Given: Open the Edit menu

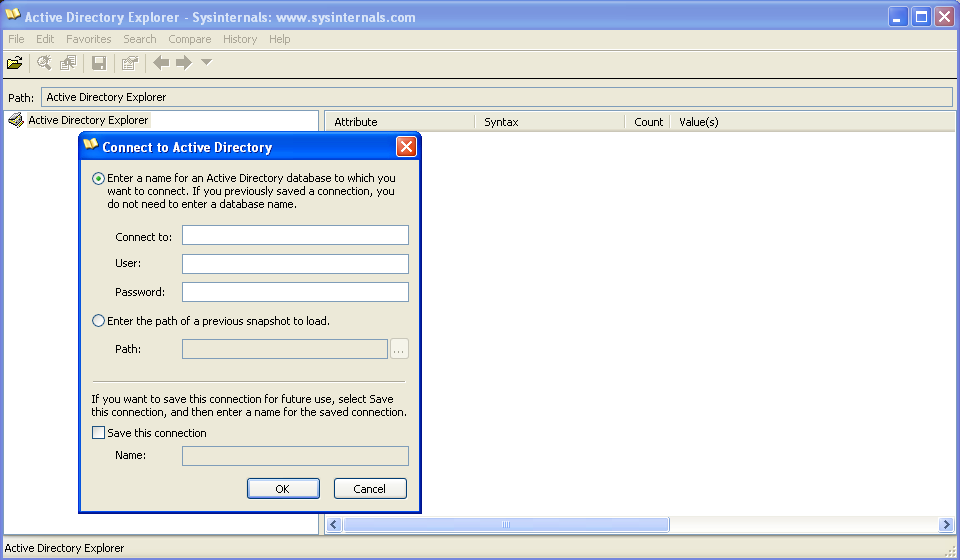Looking at the screenshot, I should click(45, 39).
